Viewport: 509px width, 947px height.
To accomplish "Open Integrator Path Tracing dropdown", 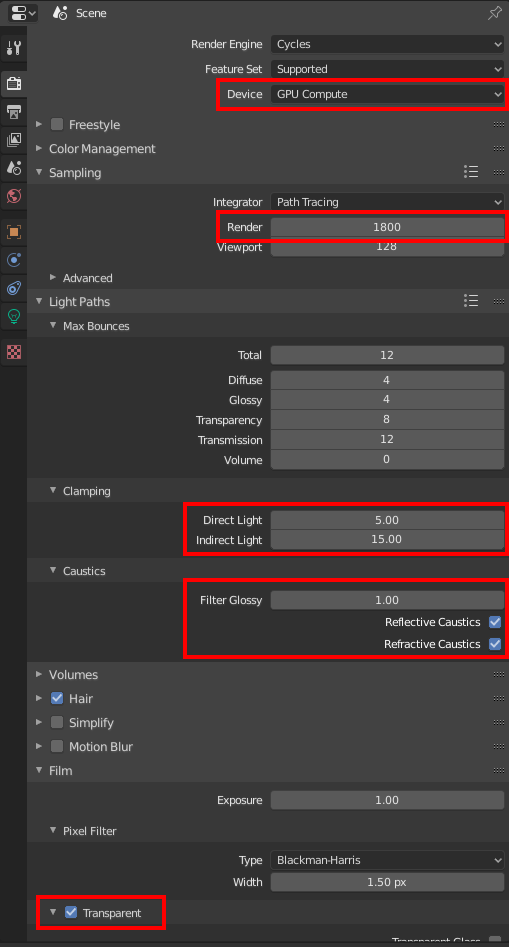I will tap(387, 202).
